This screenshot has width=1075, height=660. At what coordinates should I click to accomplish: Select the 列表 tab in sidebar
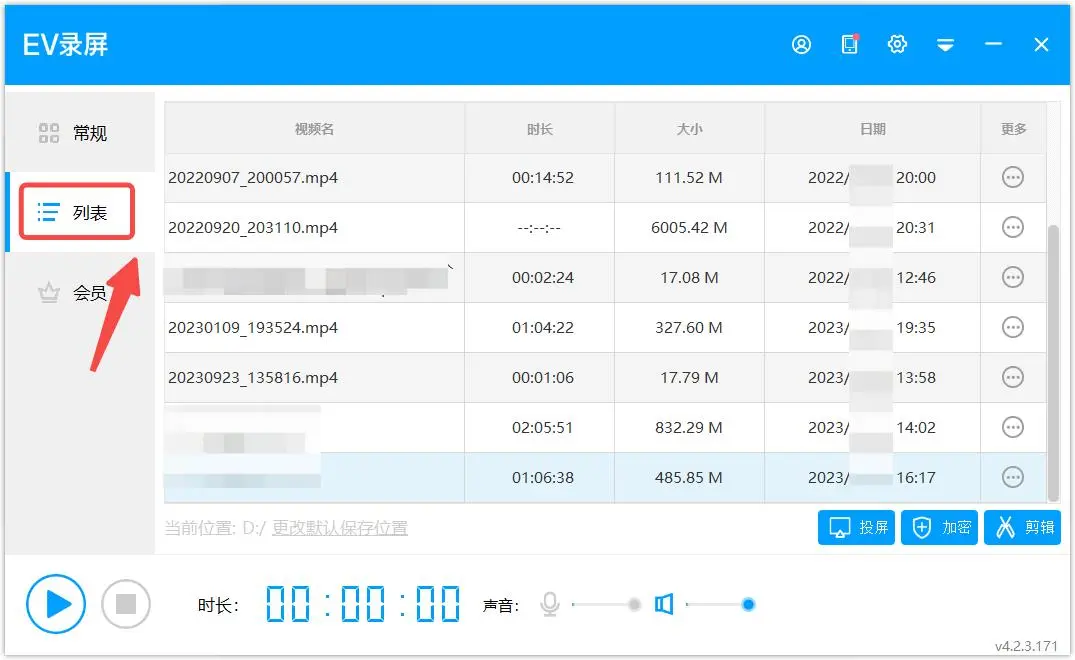(x=78, y=212)
